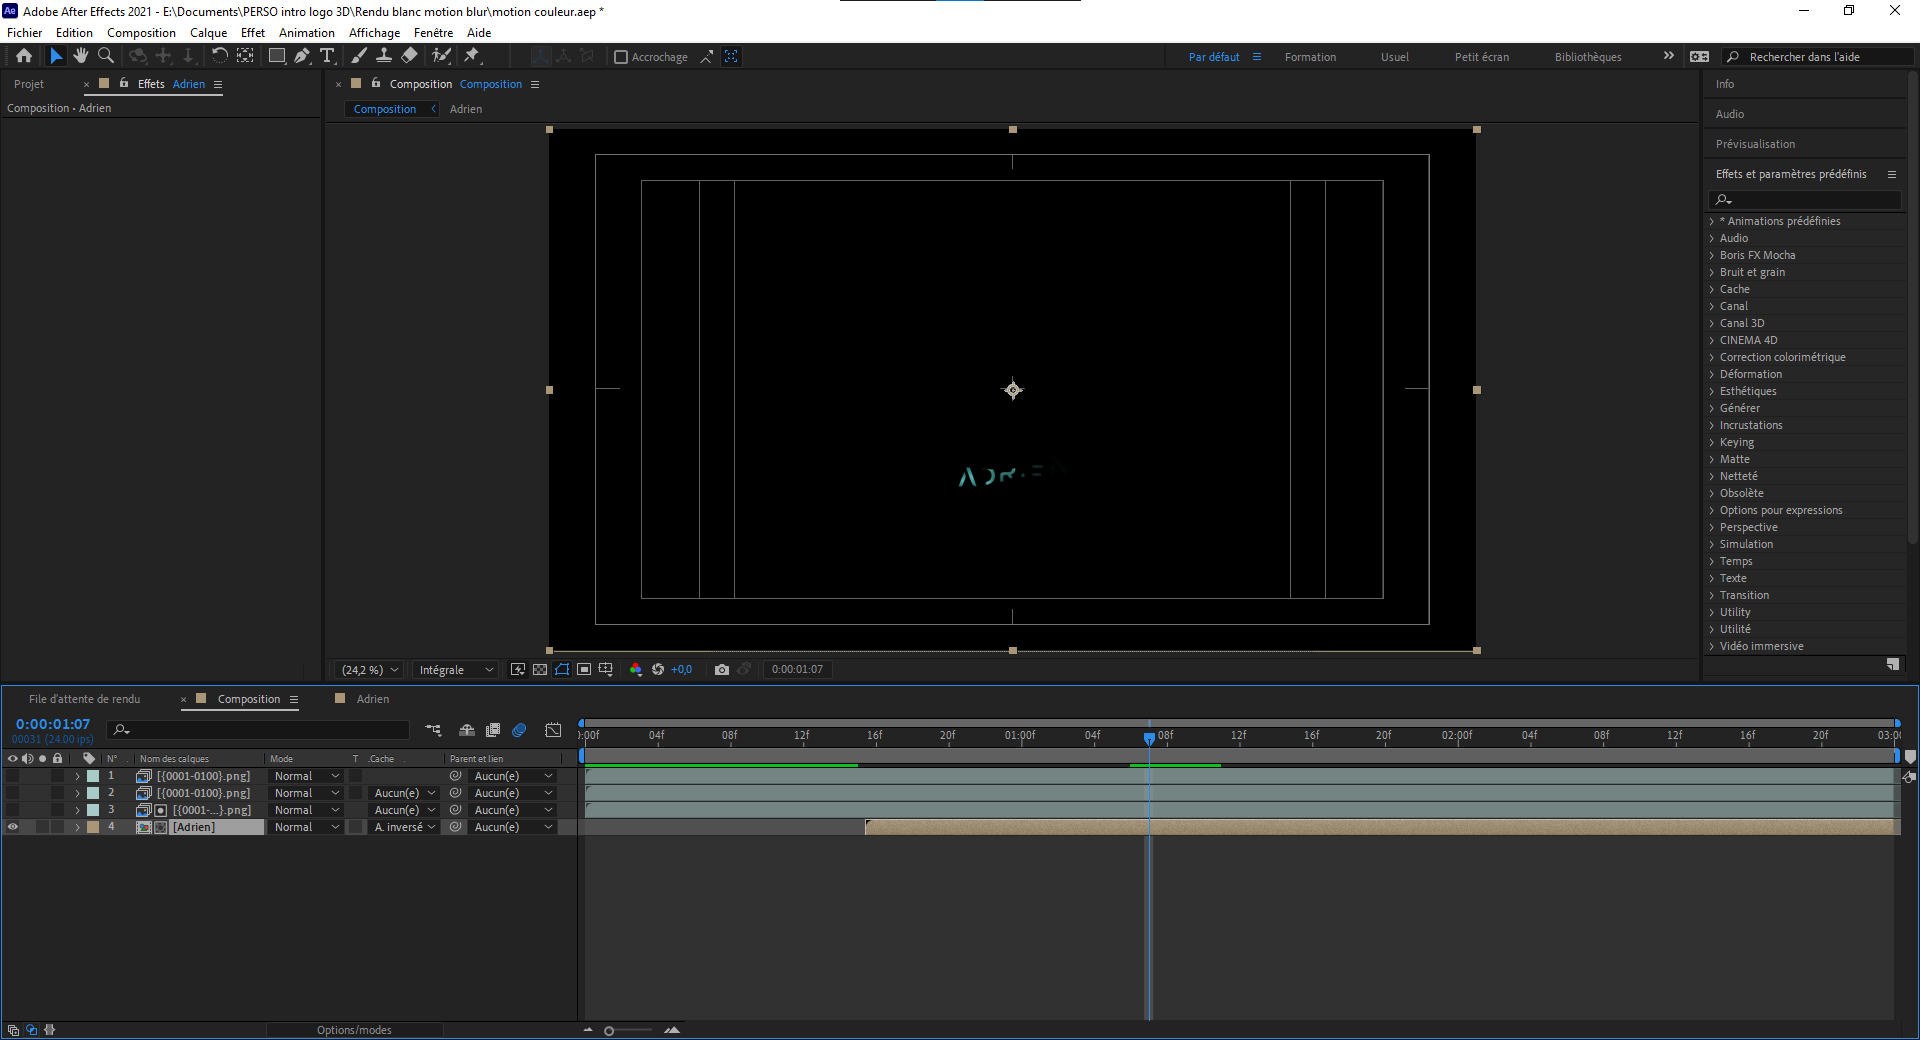Click the current timecode 0:00:01:07 in timeline
Screen dimensions: 1920x1040
click(53, 724)
